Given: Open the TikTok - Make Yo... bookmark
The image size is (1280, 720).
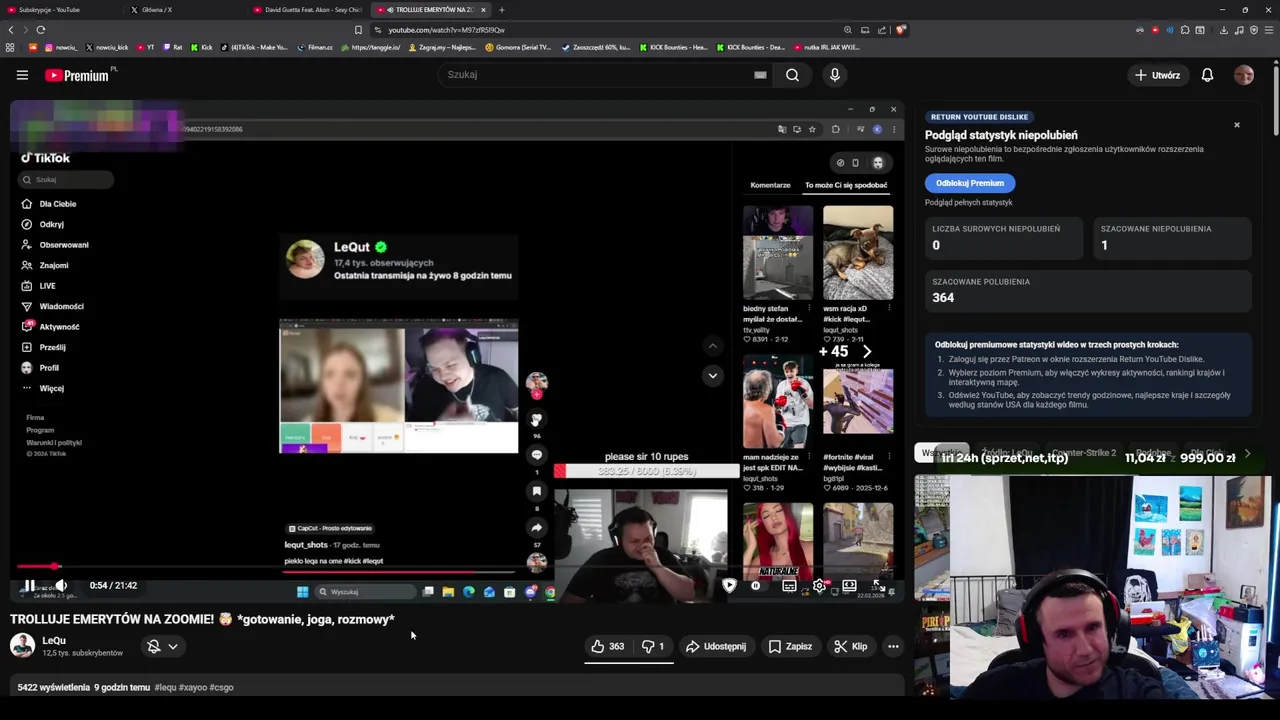Looking at the screenshot, I should (x=254, y=47).
